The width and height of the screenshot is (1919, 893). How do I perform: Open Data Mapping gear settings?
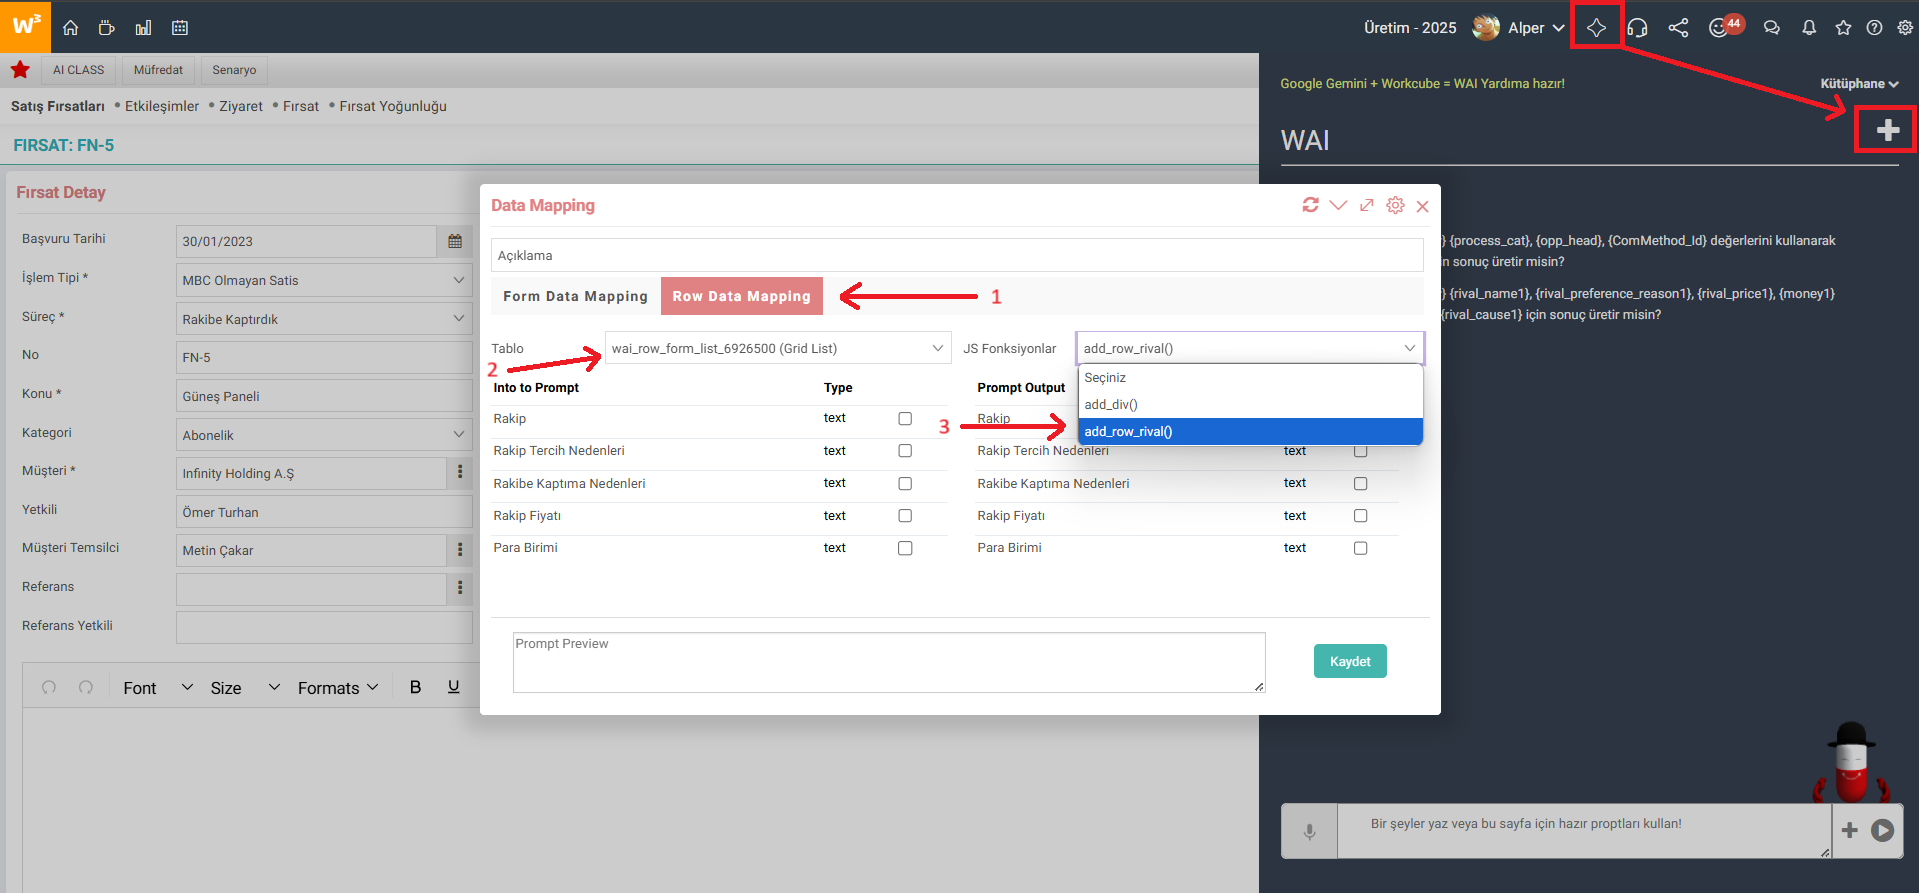click(x=1395, y=205)
